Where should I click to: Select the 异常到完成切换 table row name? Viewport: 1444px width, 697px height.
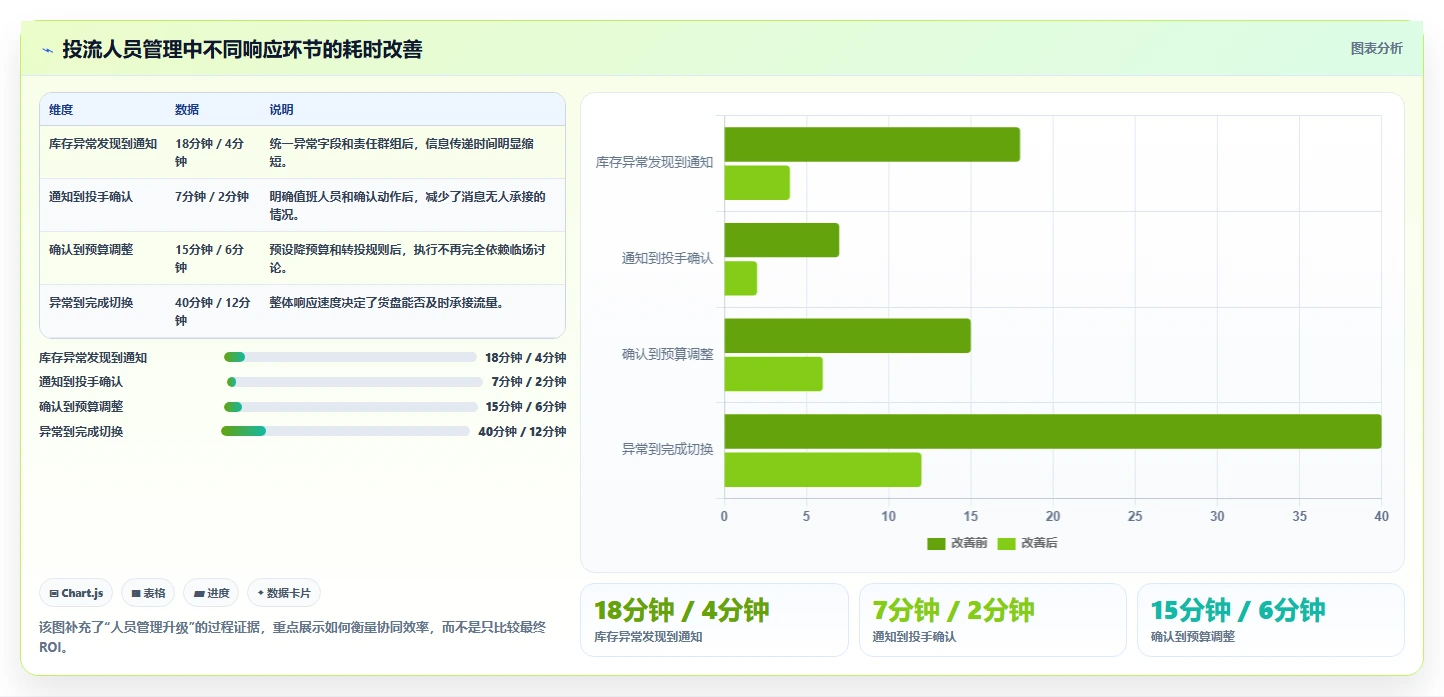point(91,303)
